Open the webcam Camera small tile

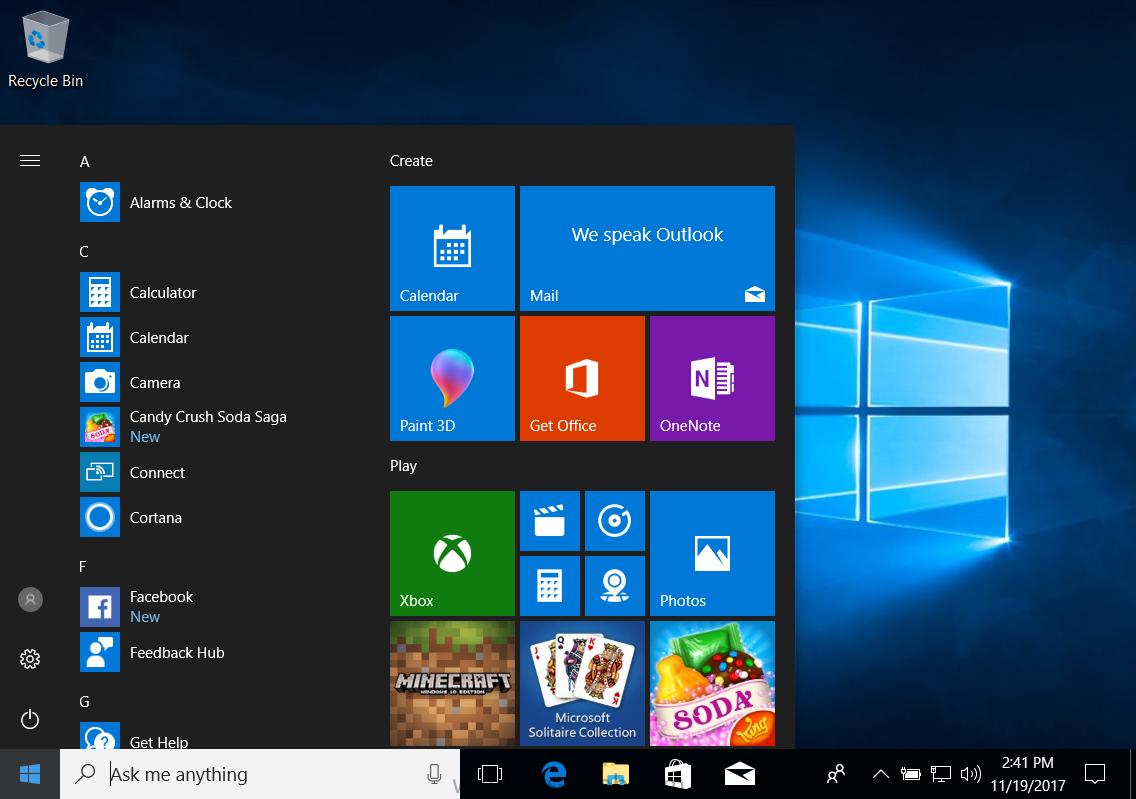pyautogui.click(x=614, y=586)
